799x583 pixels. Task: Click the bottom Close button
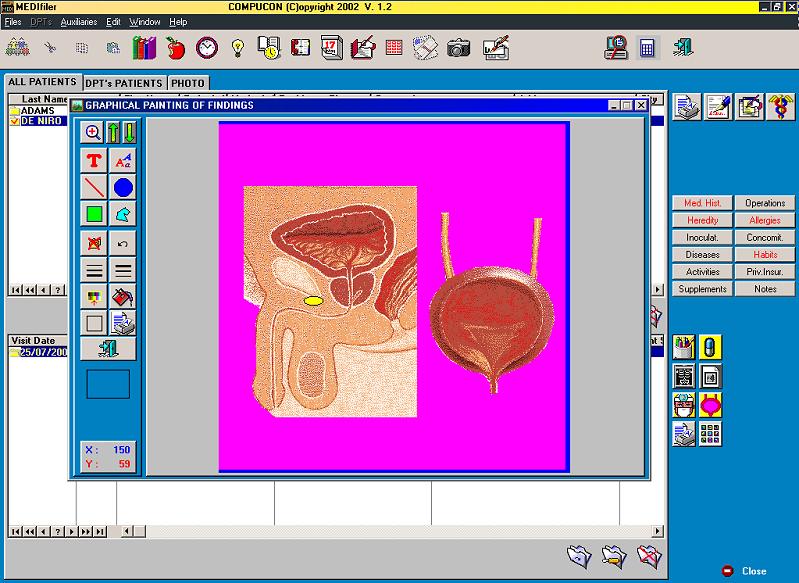pyautogui.click(x=745, y=571)
